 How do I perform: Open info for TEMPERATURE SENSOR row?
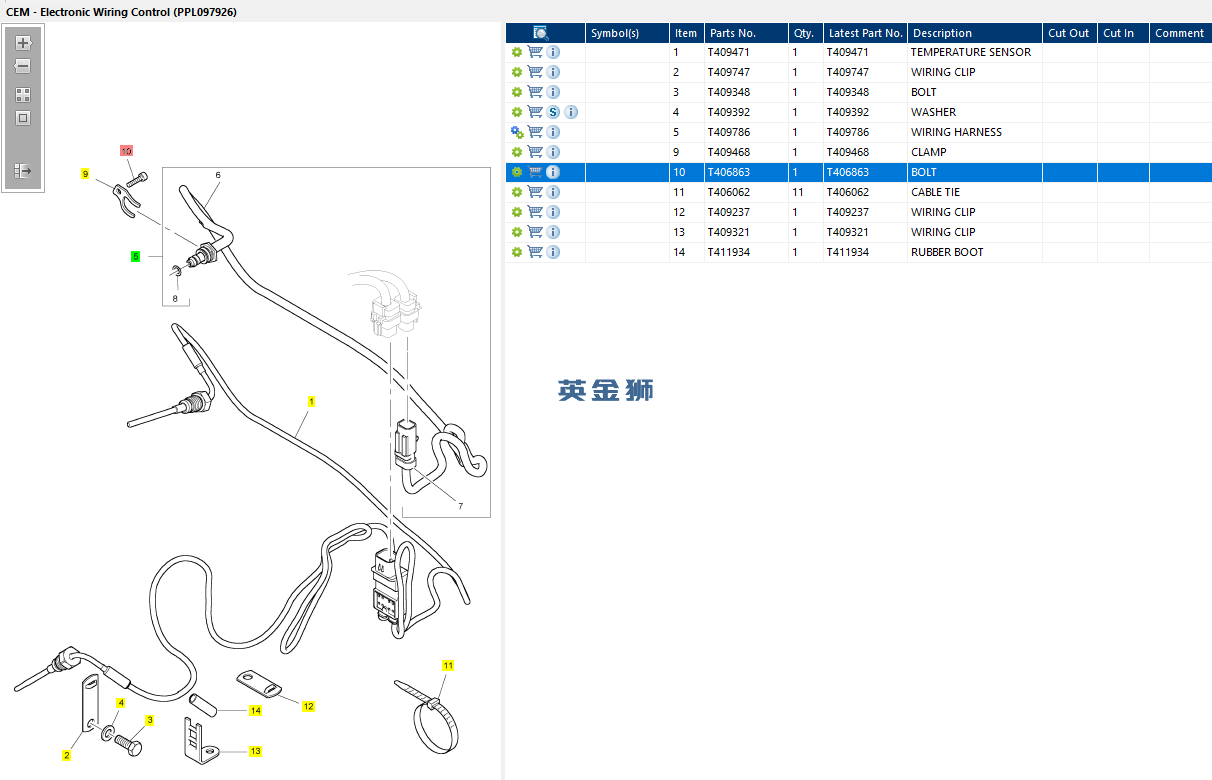point(553,52)
